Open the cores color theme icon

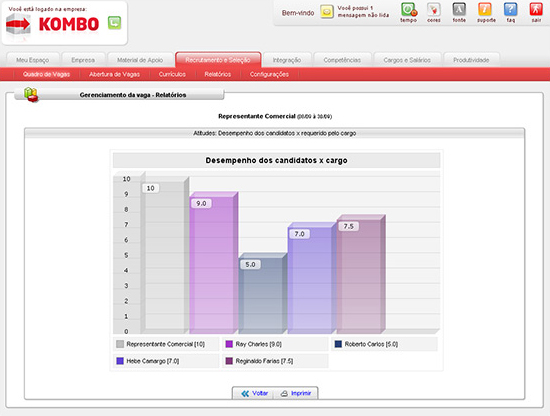point(434,9)
